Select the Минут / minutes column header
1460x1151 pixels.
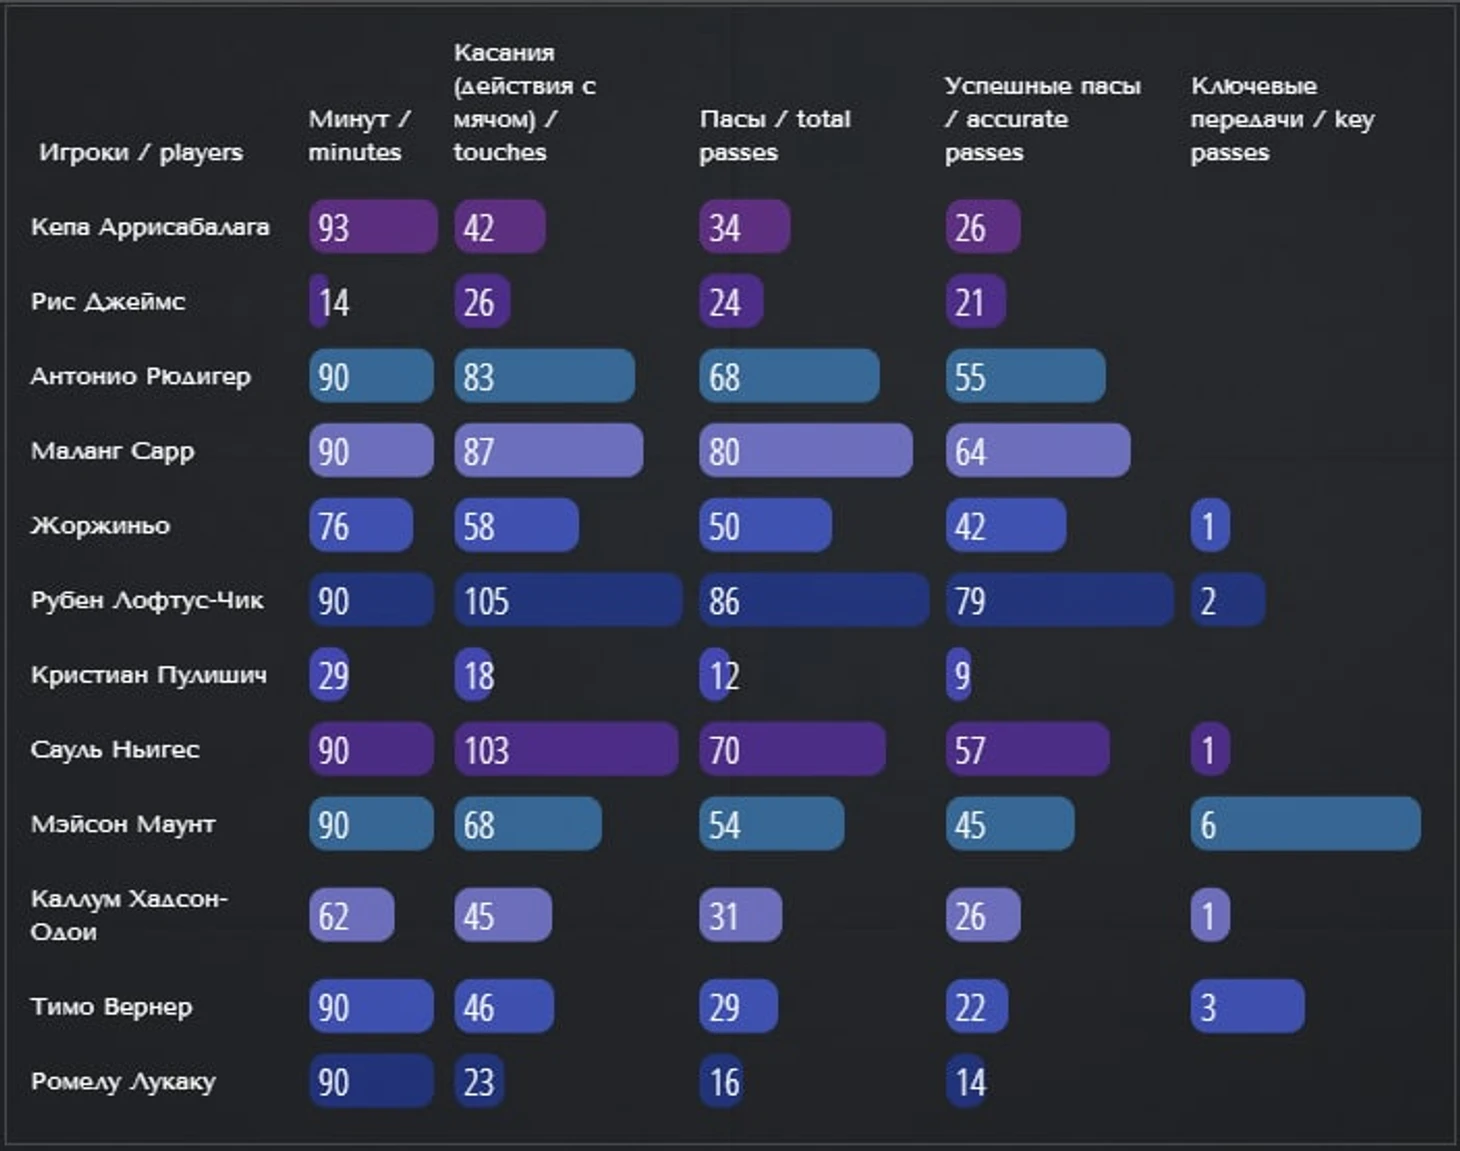click(359, 135)
